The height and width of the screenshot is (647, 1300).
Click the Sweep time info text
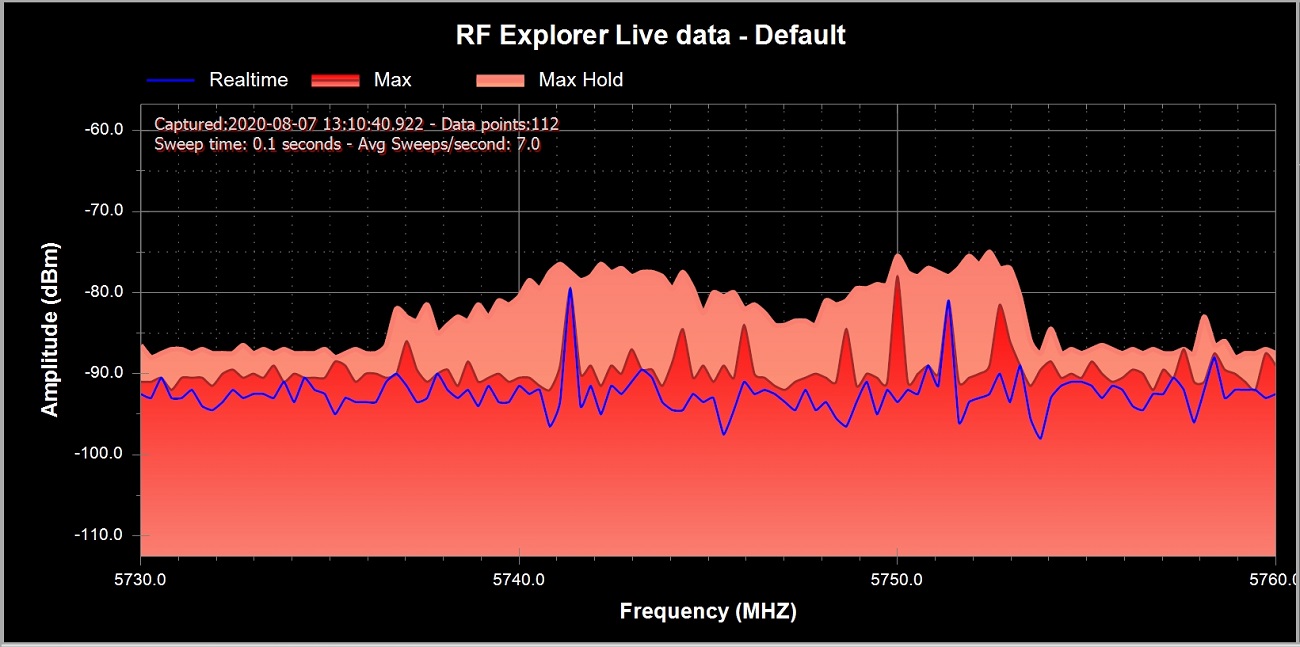pos(347,144)
